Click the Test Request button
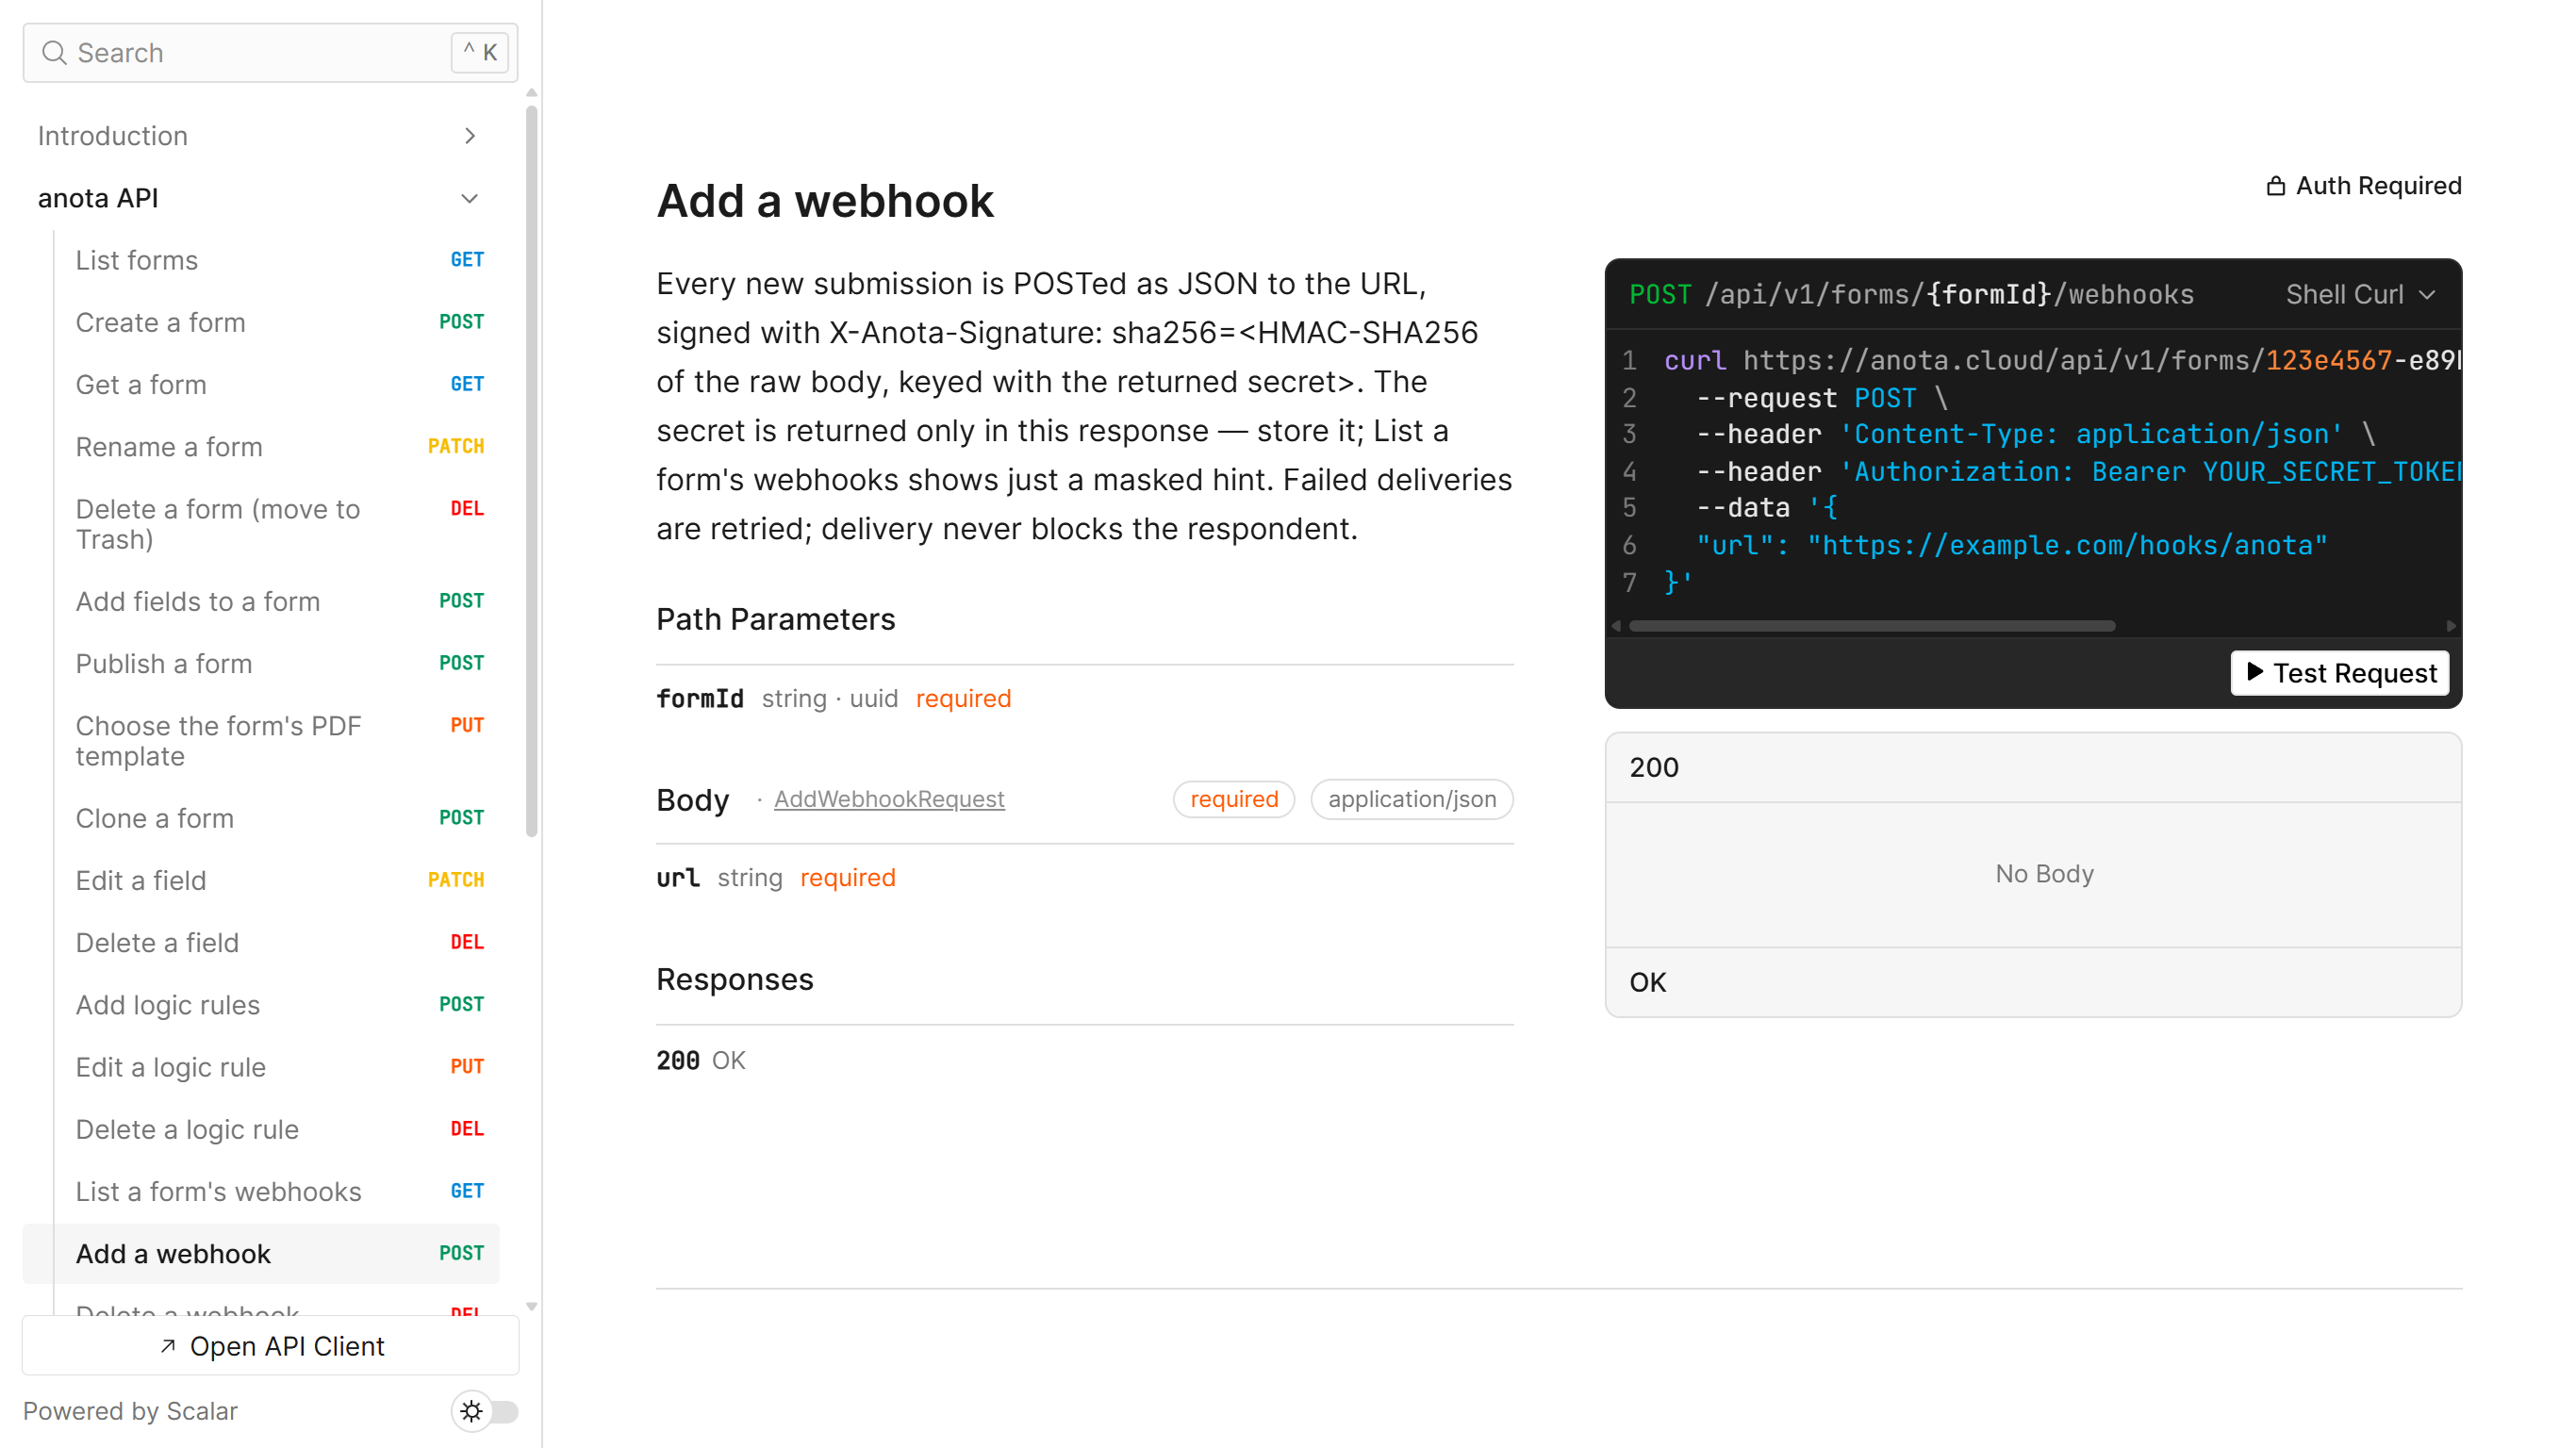The height and width of the screenshot is (1448, 2576). coord(2339,673)
